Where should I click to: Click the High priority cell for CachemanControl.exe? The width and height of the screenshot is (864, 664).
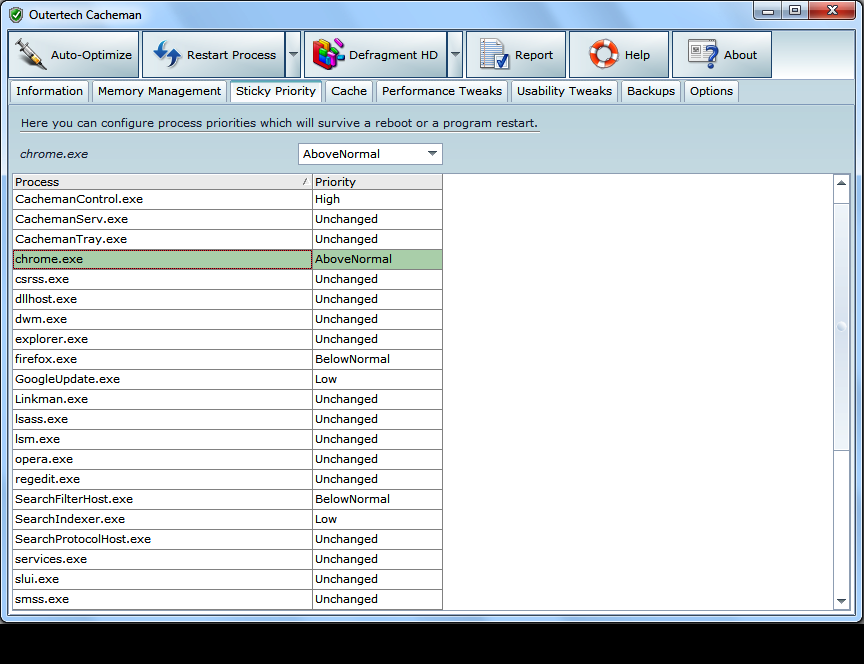point(377,199)
